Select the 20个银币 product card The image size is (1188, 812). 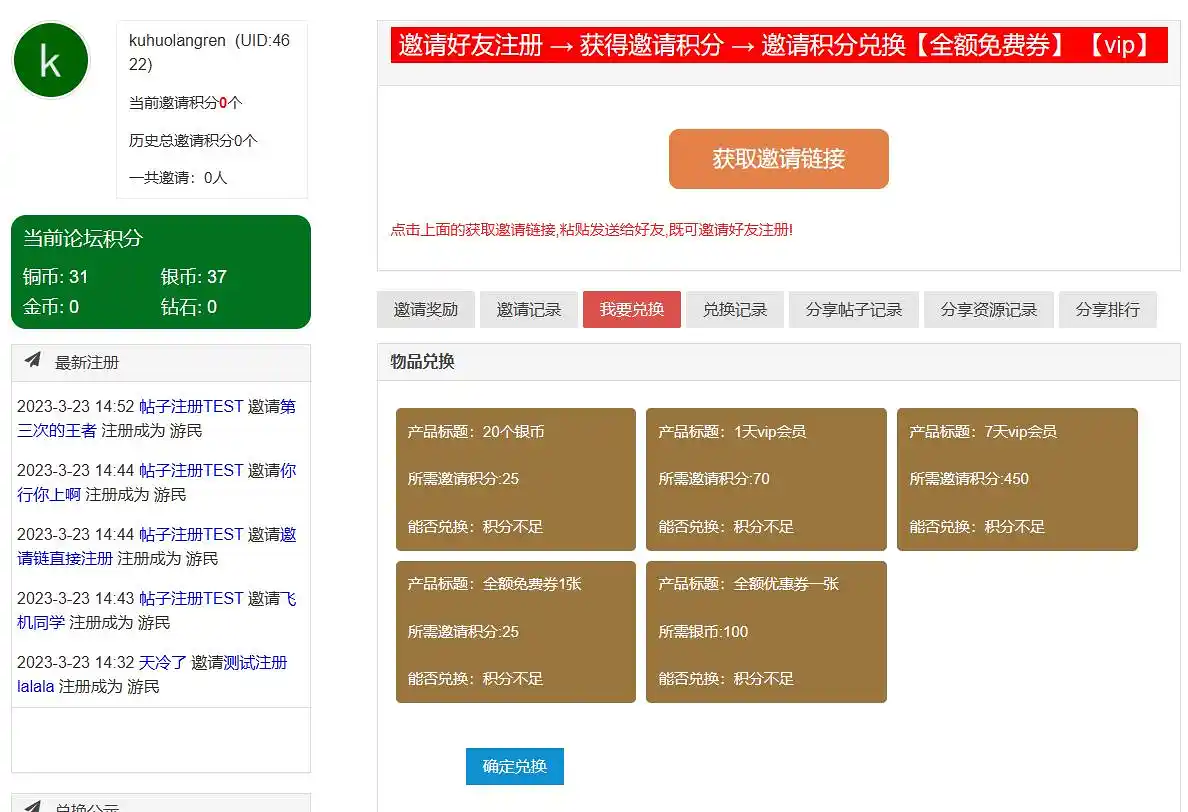tap(515, 479)
